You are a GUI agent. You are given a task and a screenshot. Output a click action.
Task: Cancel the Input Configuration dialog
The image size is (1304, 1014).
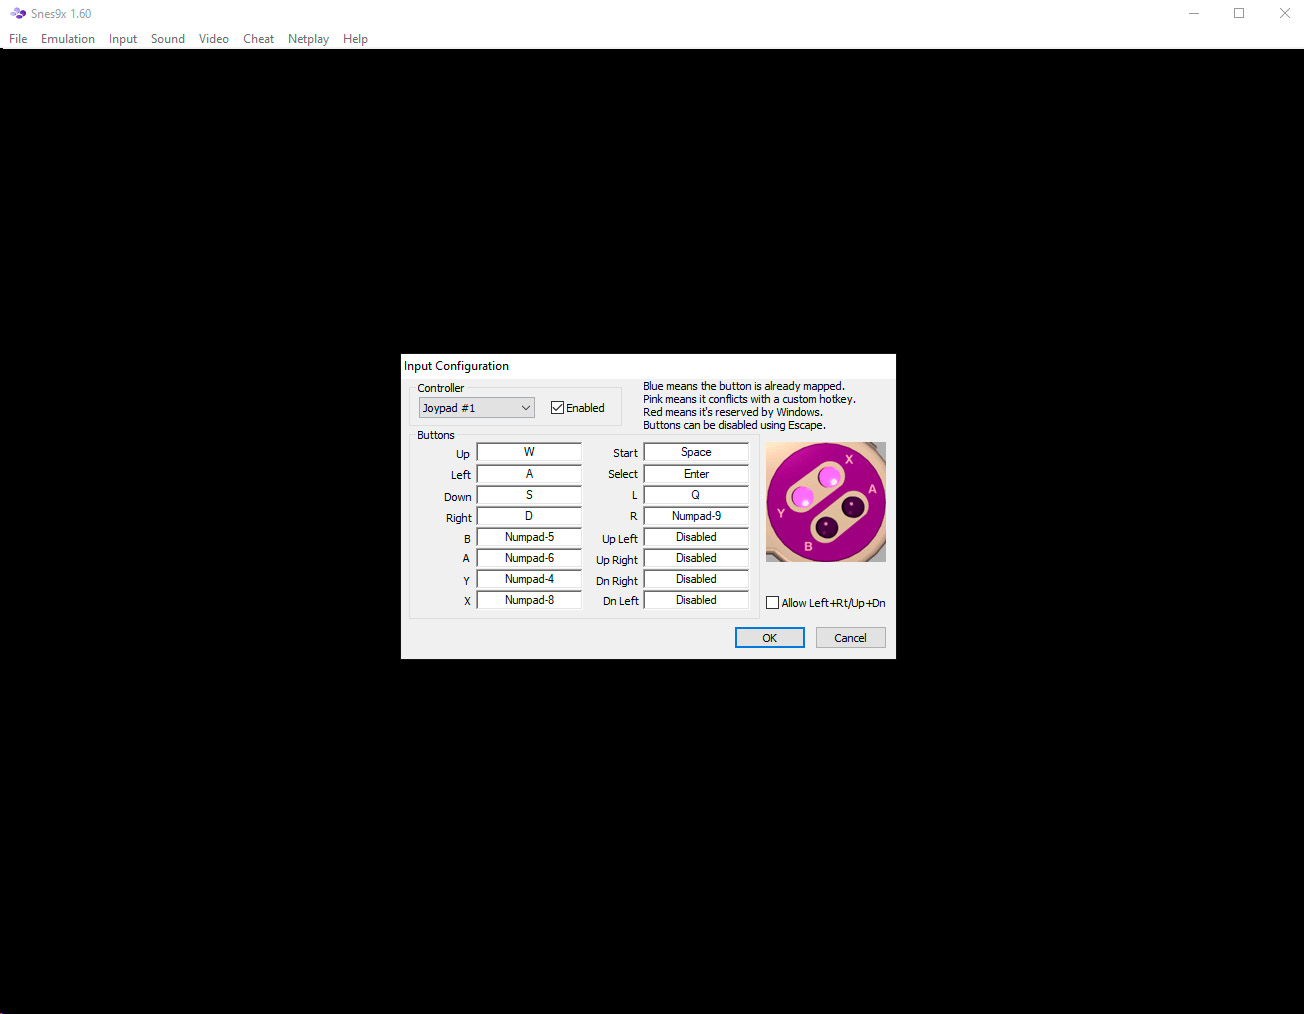(850, 638)
